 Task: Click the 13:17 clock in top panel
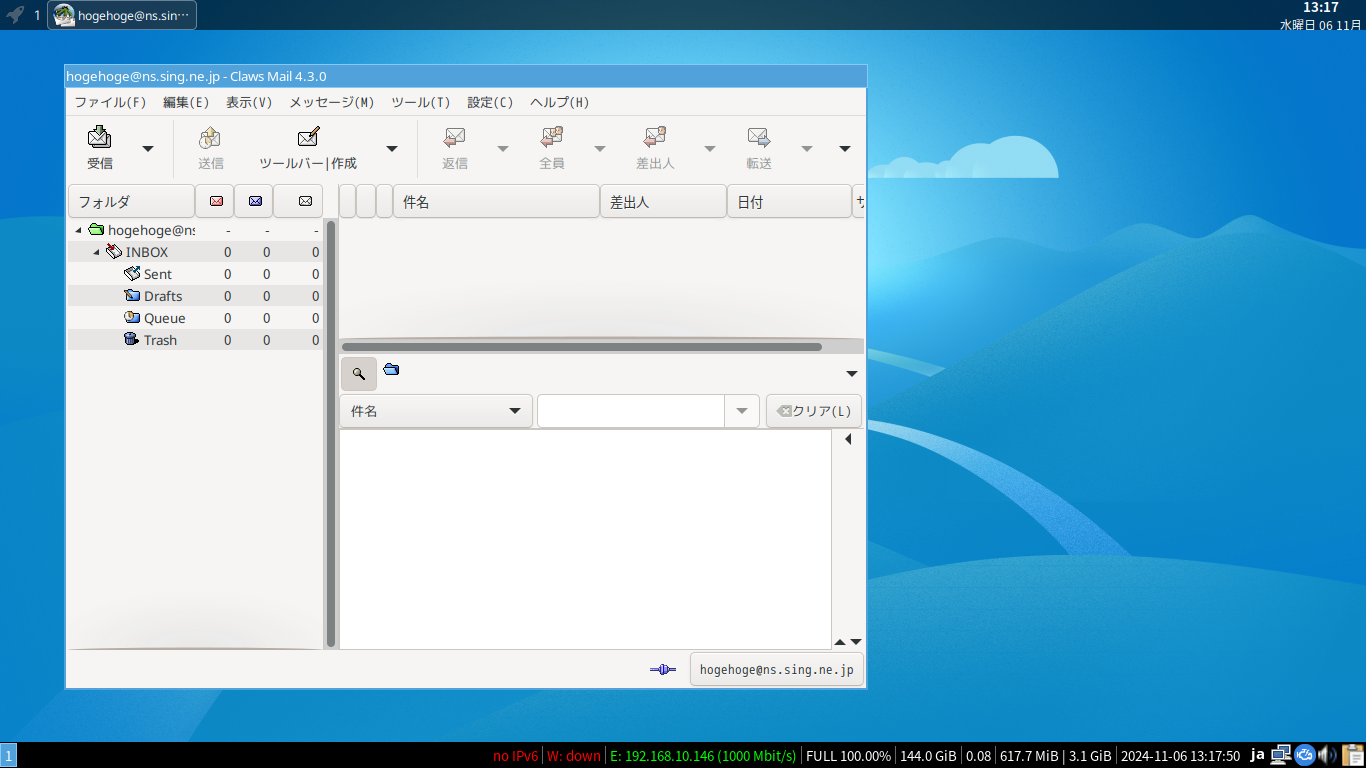[x=1320, y=8]
